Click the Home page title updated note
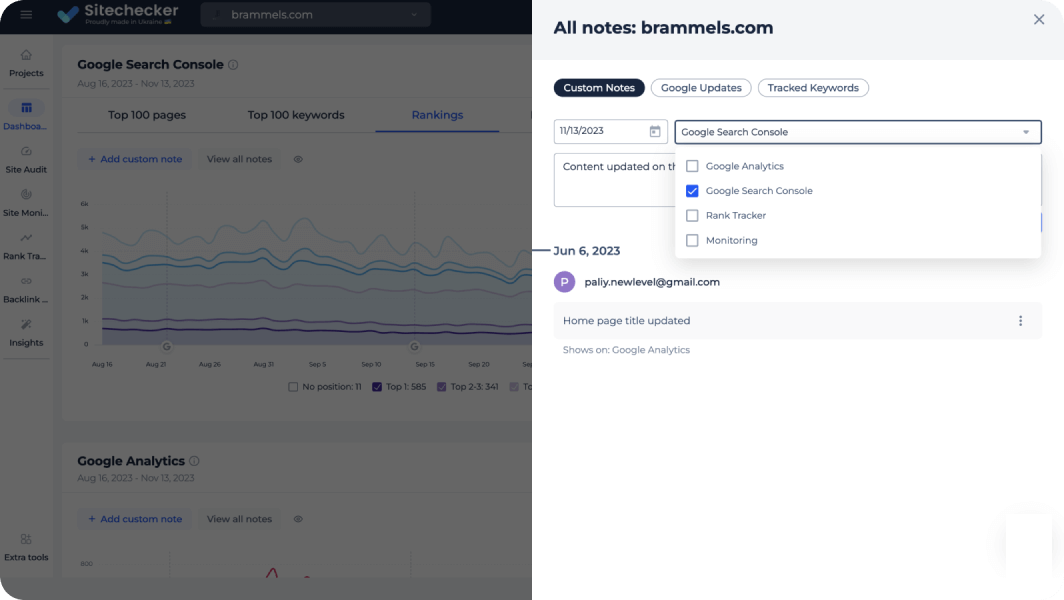Image resolution: width=1064 pixels, height=600 pixels. [x=797, y=321]
